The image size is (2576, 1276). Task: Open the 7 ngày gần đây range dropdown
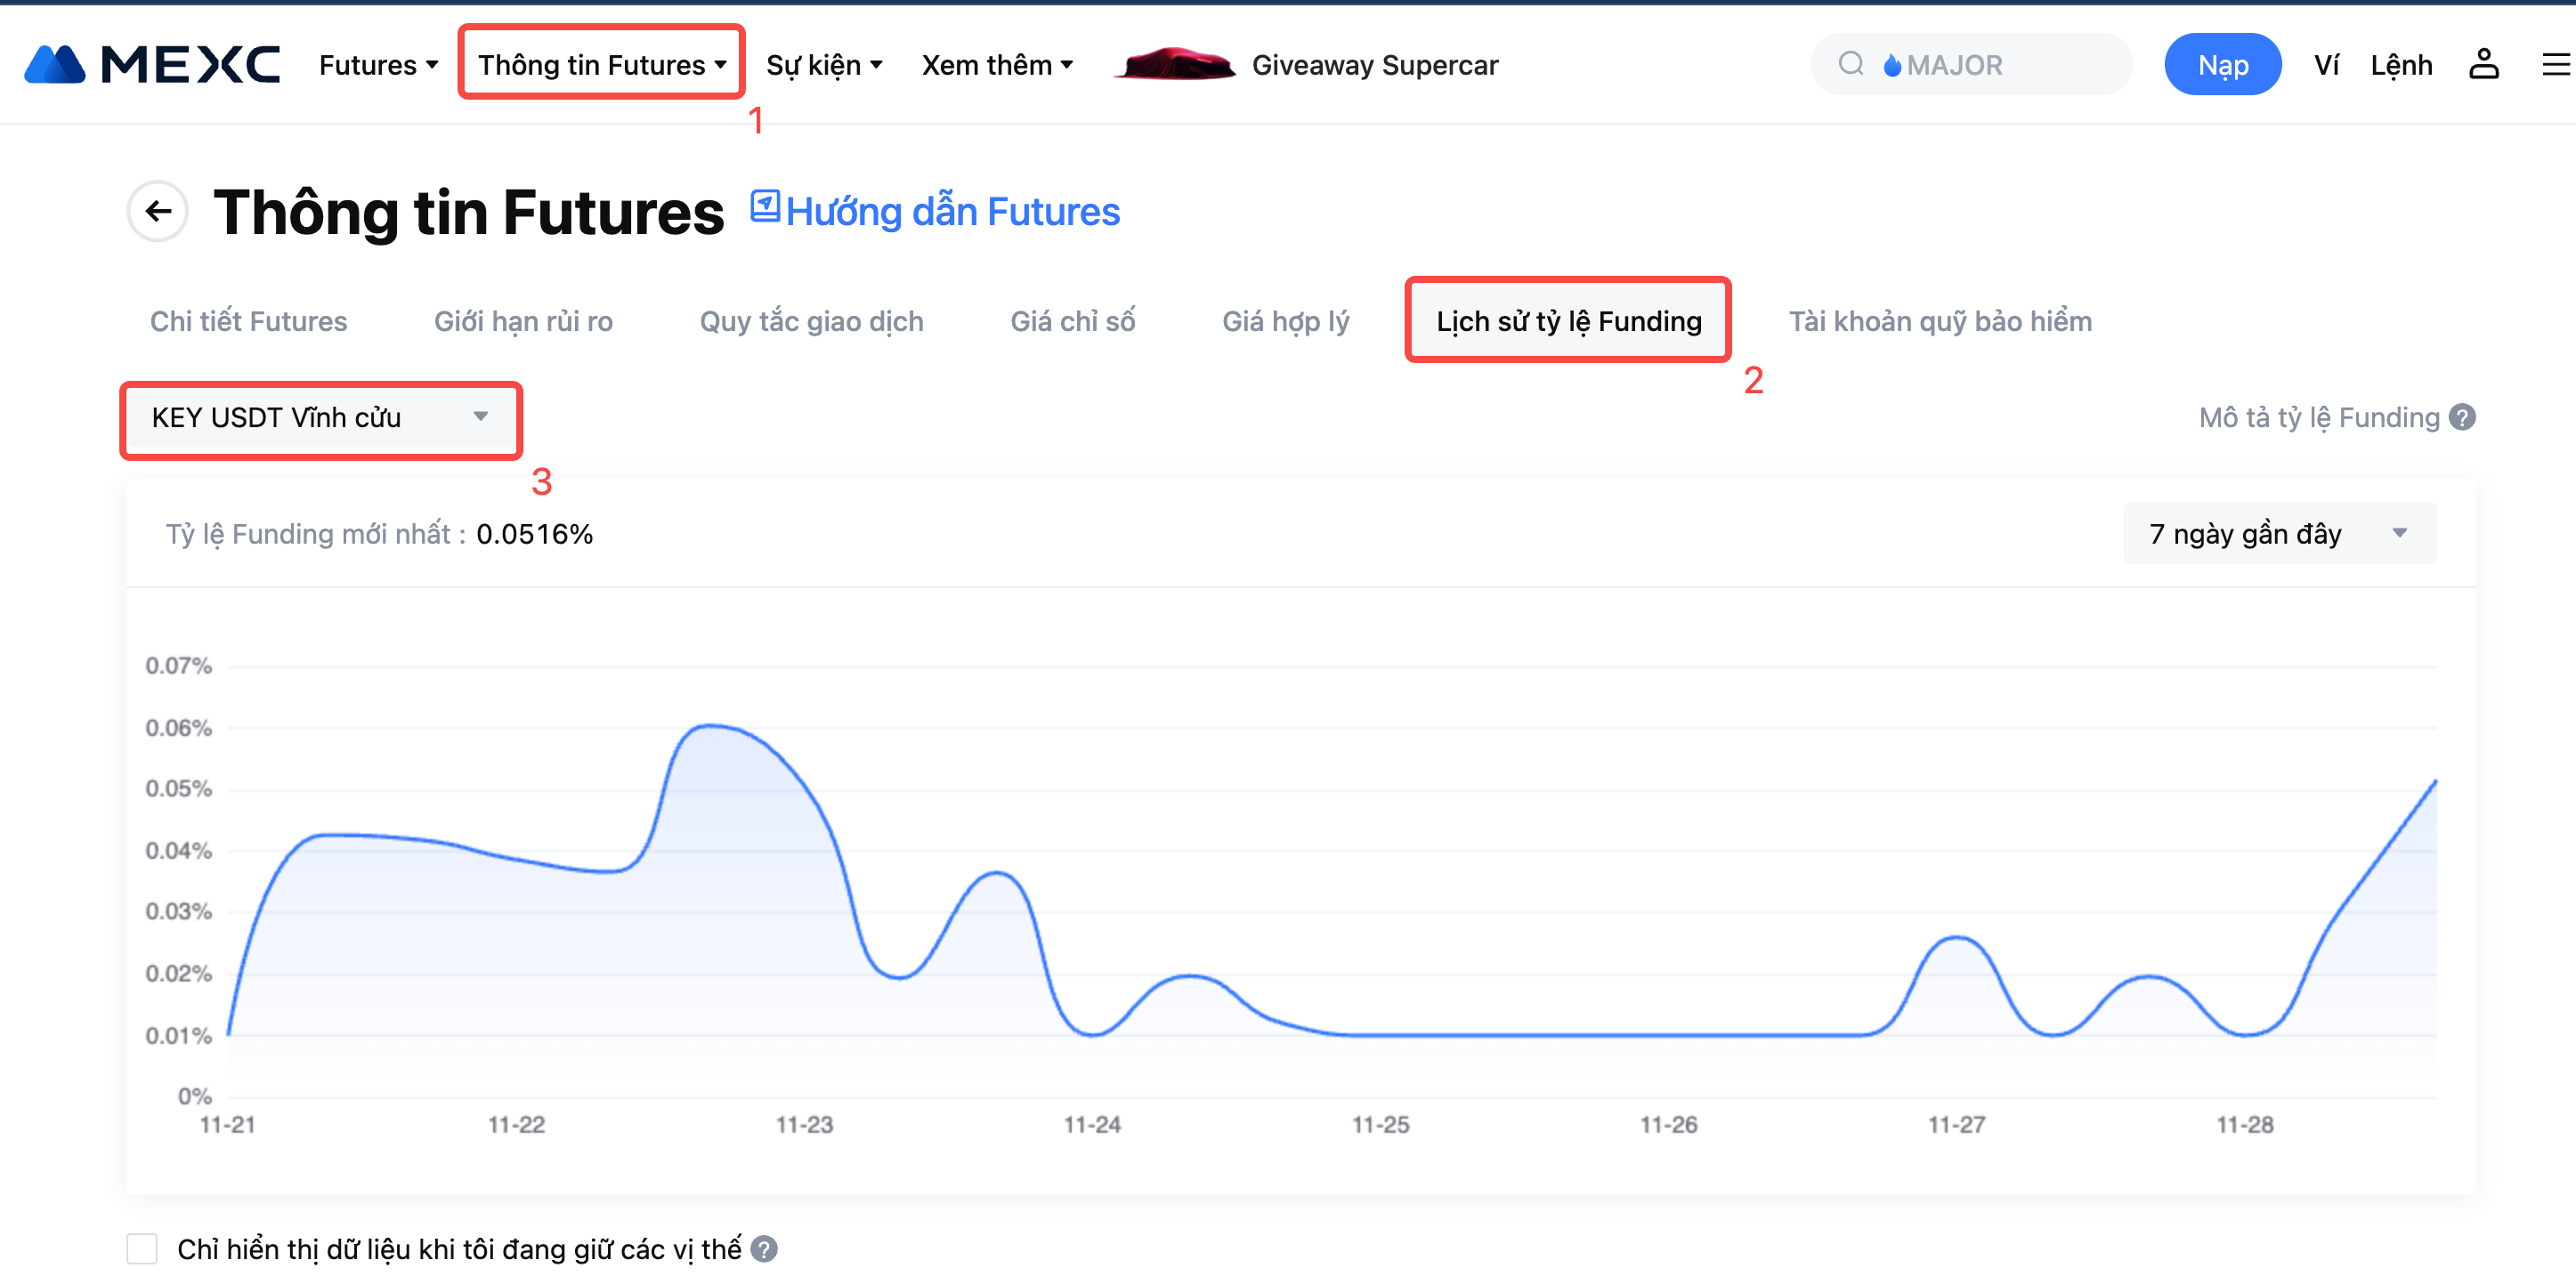click(x=2279, y=533)
